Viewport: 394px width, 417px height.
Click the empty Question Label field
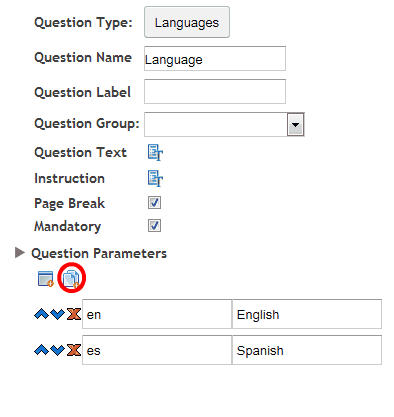coord(215,91)
